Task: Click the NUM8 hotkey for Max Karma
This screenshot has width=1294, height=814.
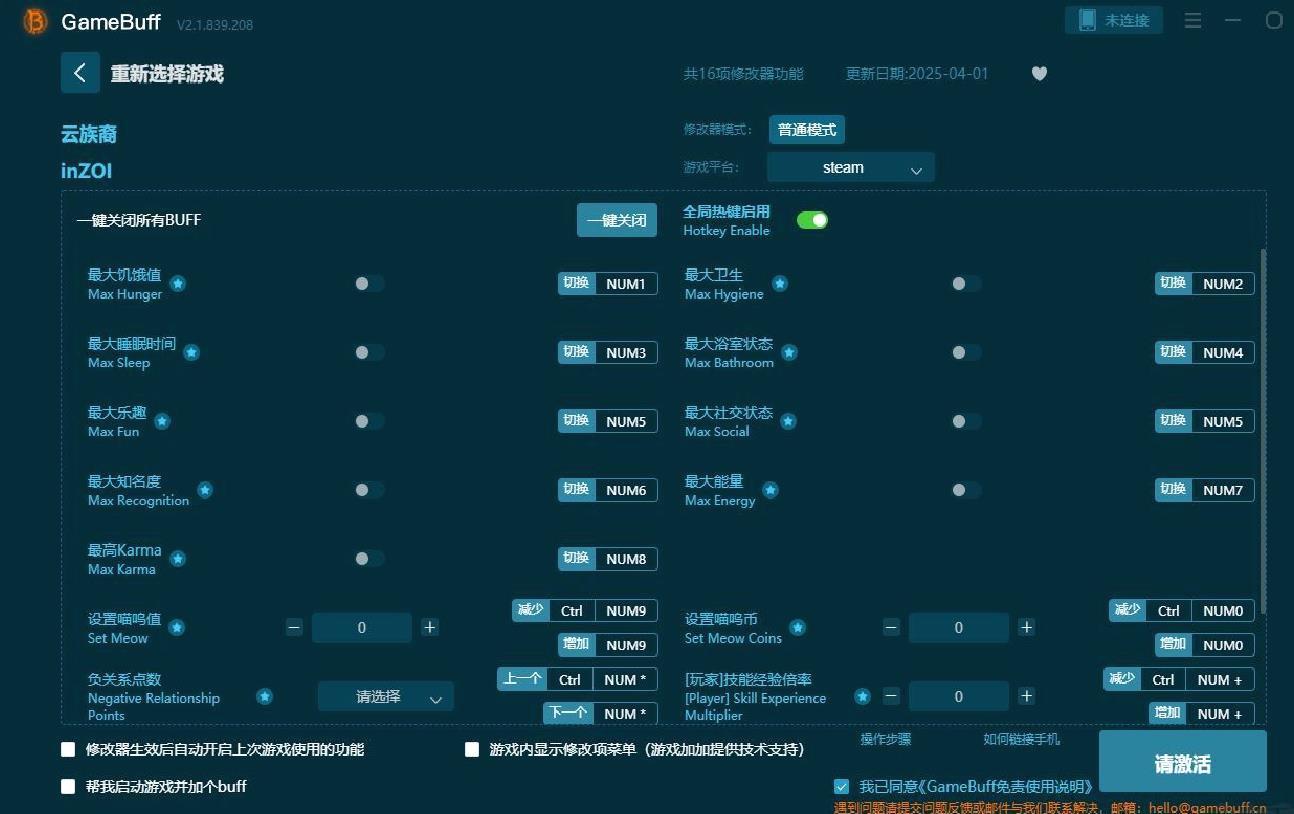Action: pyautogui.click(x=626, y=559)
